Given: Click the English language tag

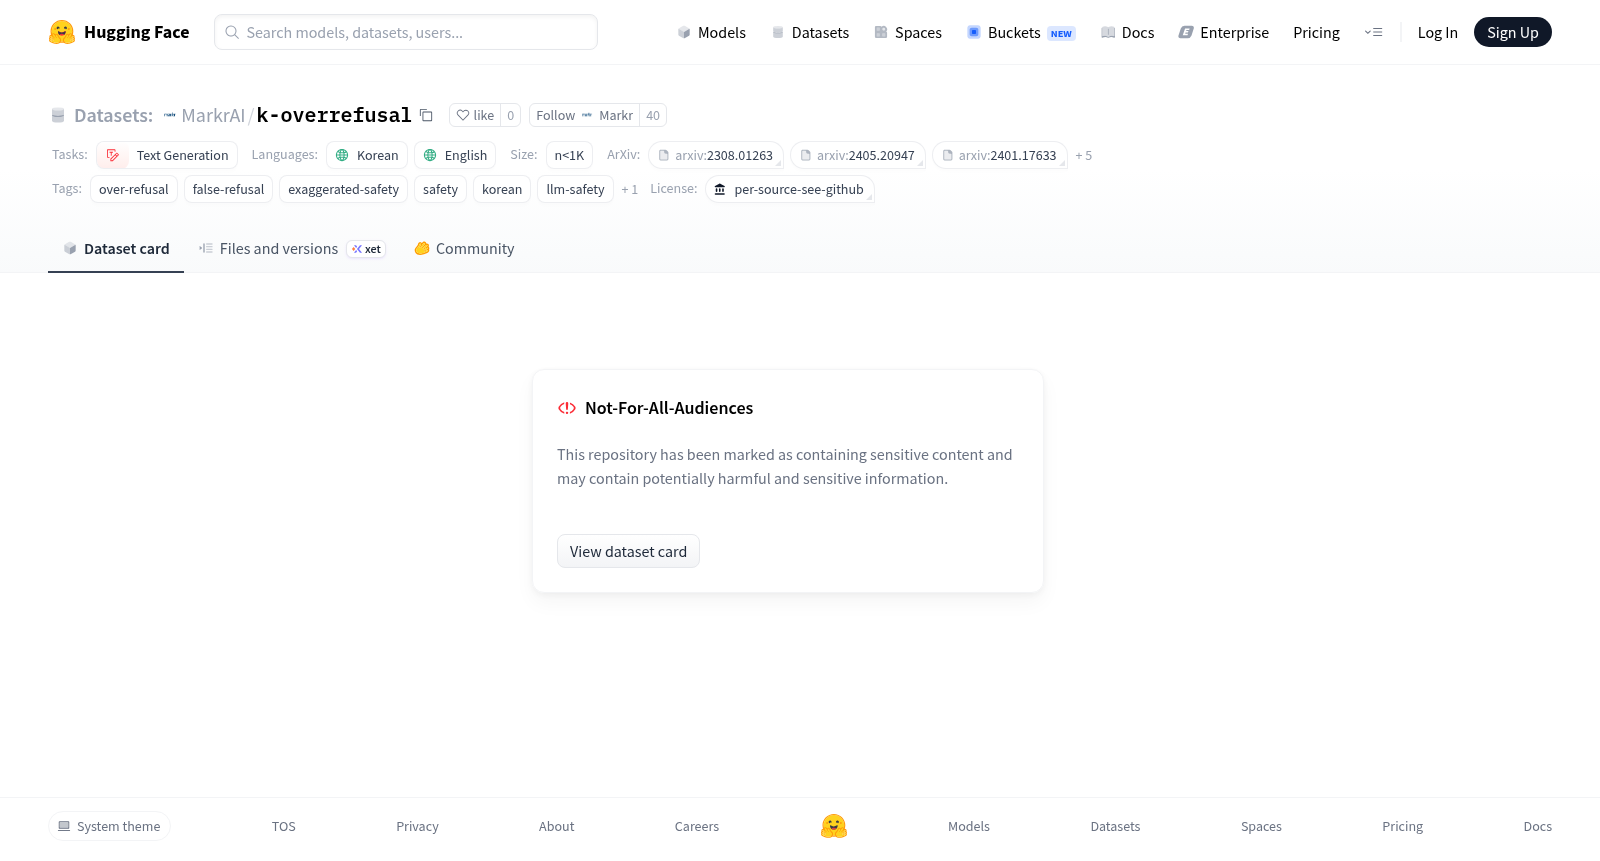Looking at the screenshot, I should (x=455, y=155).
